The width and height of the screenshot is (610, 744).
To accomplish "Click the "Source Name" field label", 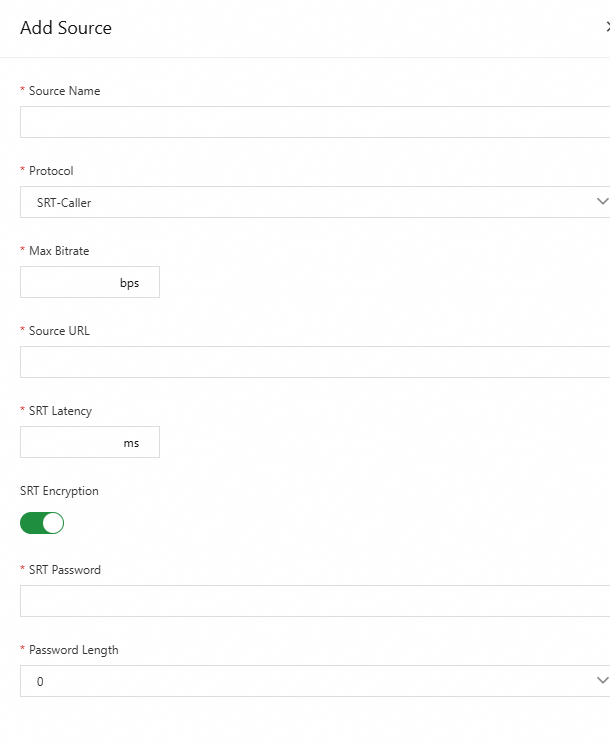I will [64, 91].
